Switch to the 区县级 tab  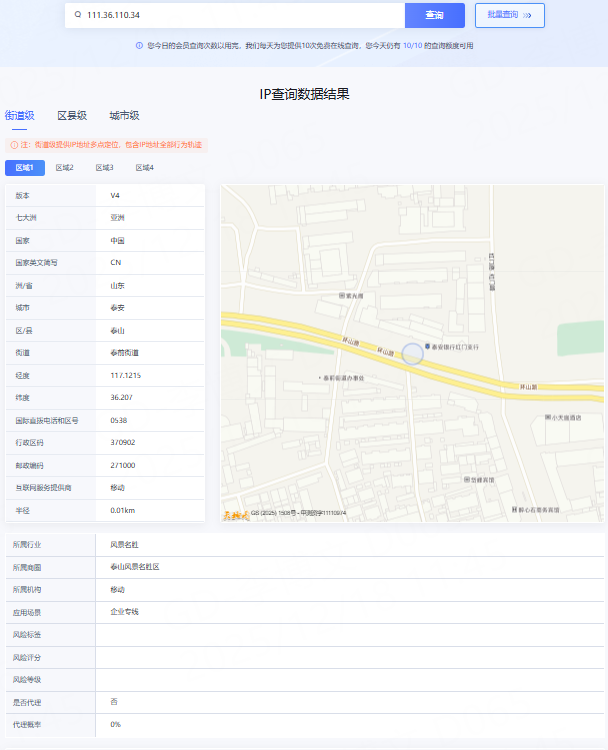tap(72, 116)
